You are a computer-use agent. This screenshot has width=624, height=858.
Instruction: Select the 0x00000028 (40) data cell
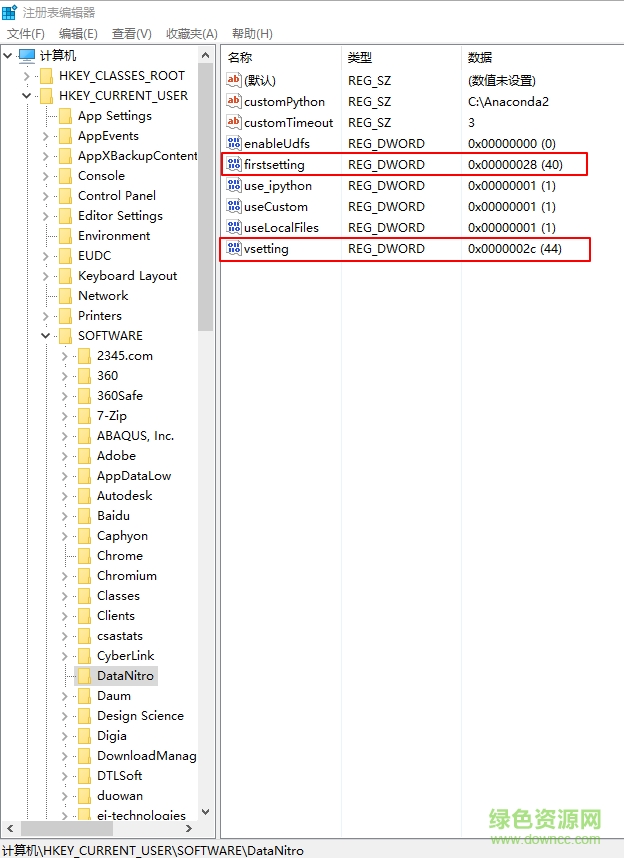coord(515,165)
